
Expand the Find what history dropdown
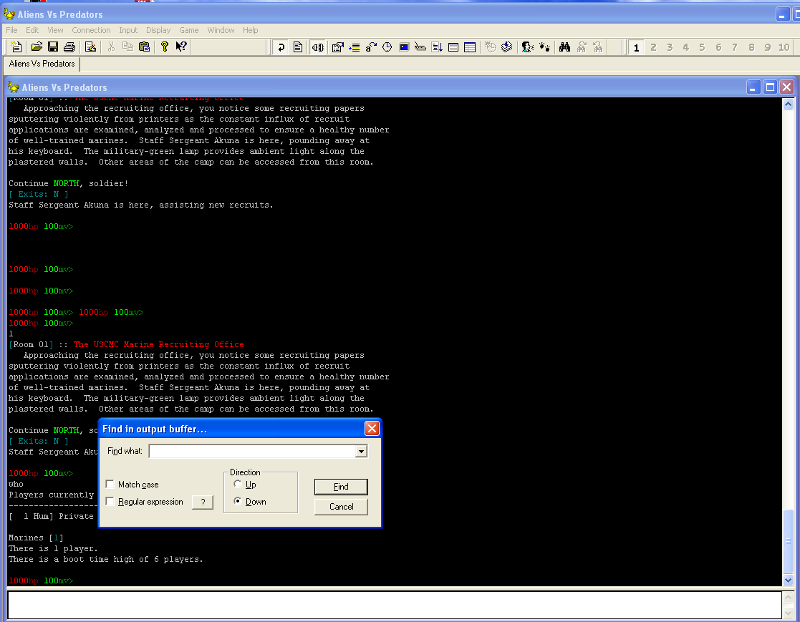[x=361, y=451]
